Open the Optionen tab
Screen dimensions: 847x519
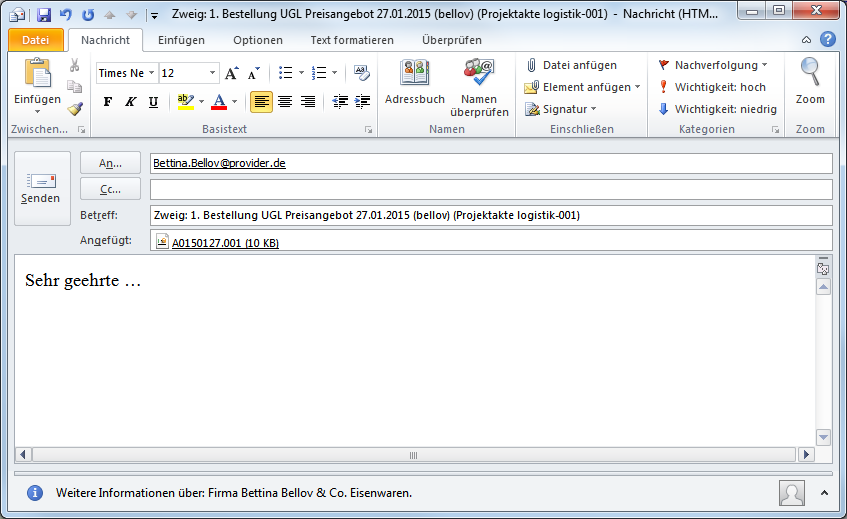258,40
